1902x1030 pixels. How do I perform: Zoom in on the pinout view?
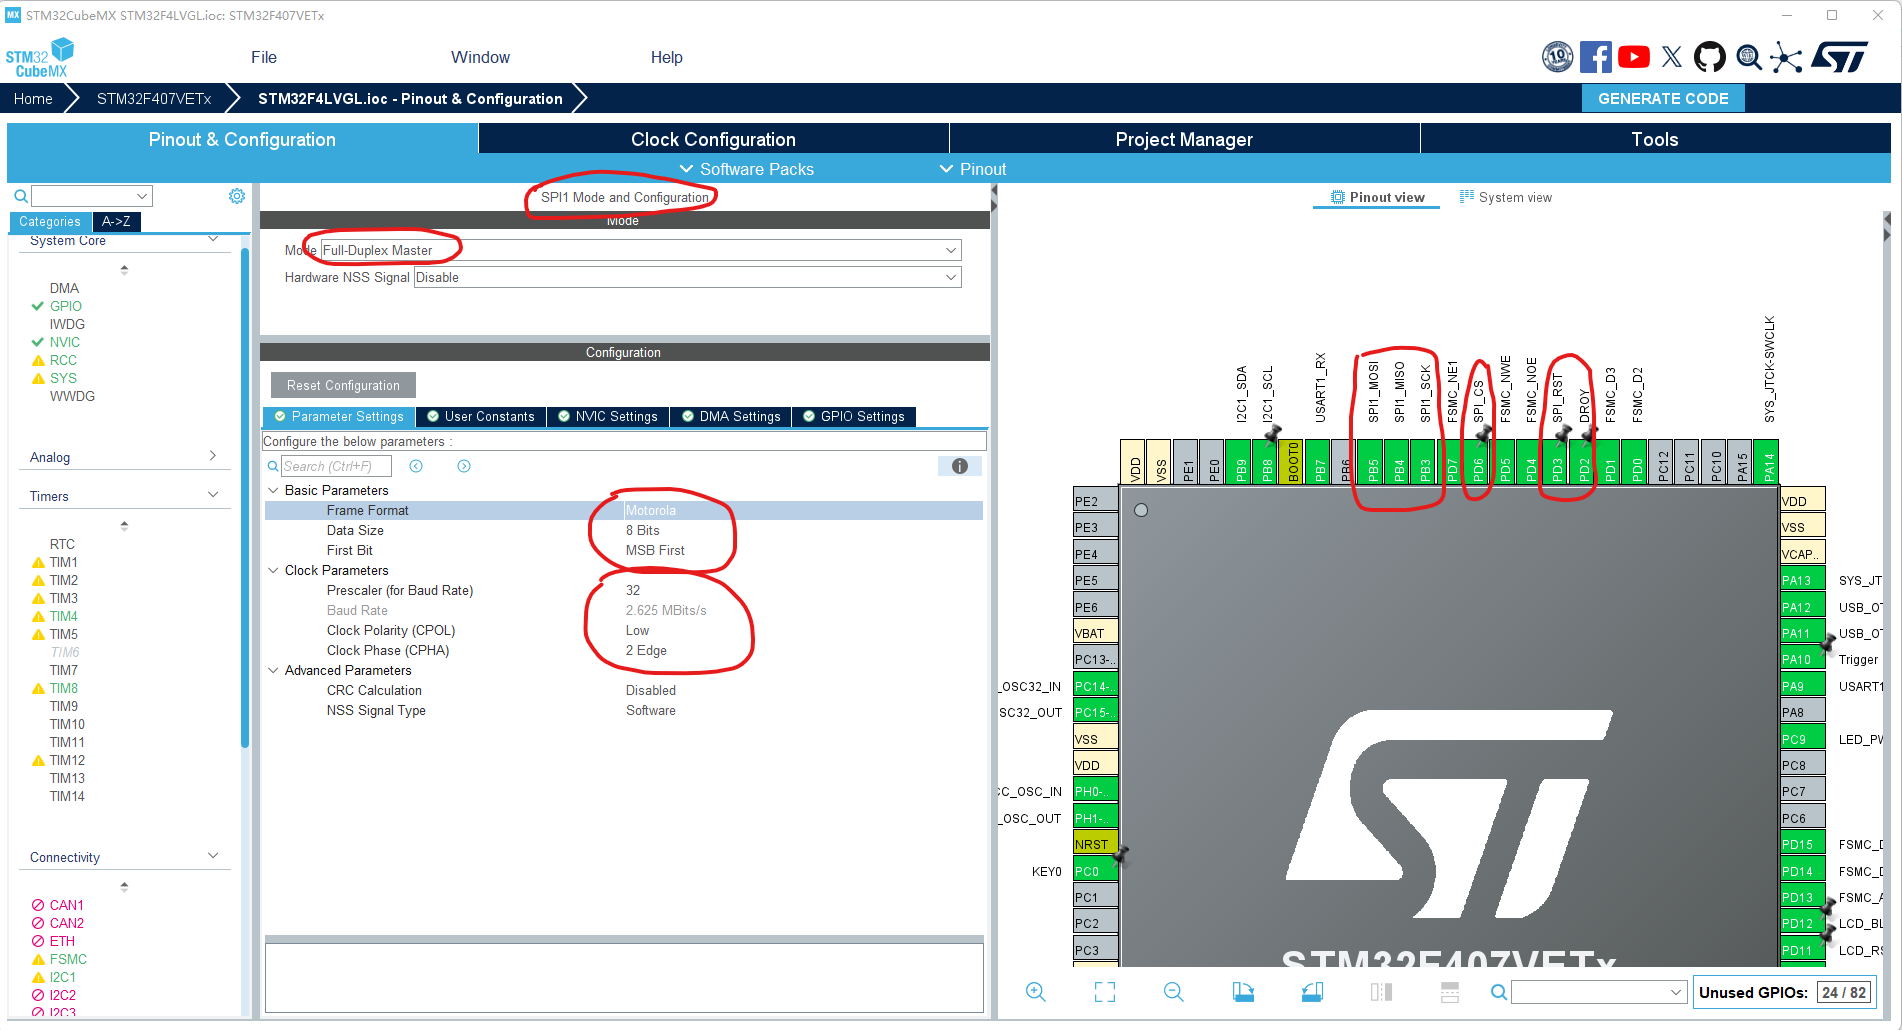coord(1036,991)
